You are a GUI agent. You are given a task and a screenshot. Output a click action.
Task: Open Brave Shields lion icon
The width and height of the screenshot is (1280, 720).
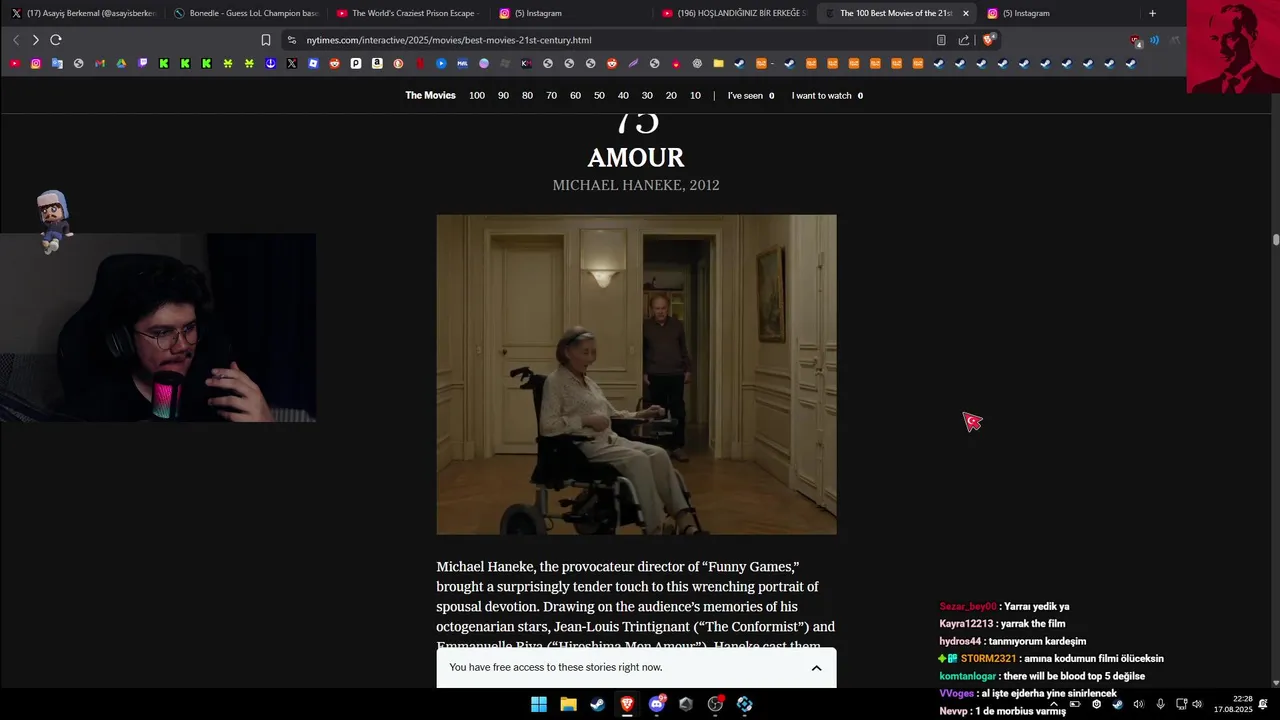coord(989,40)
